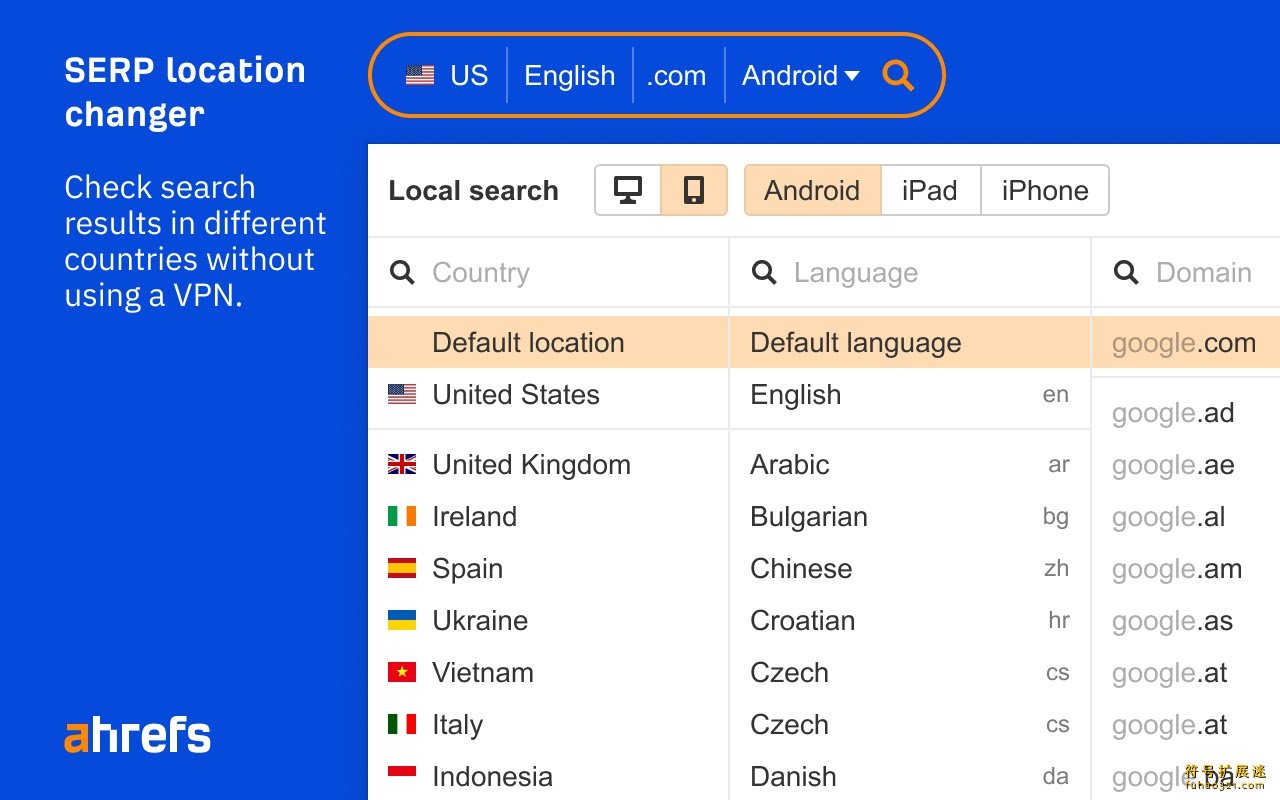Image resolution: width=1280 pixels, height=800 pixels.
Task: Click the United Kingdom flag icon
Action: [402, 464]
